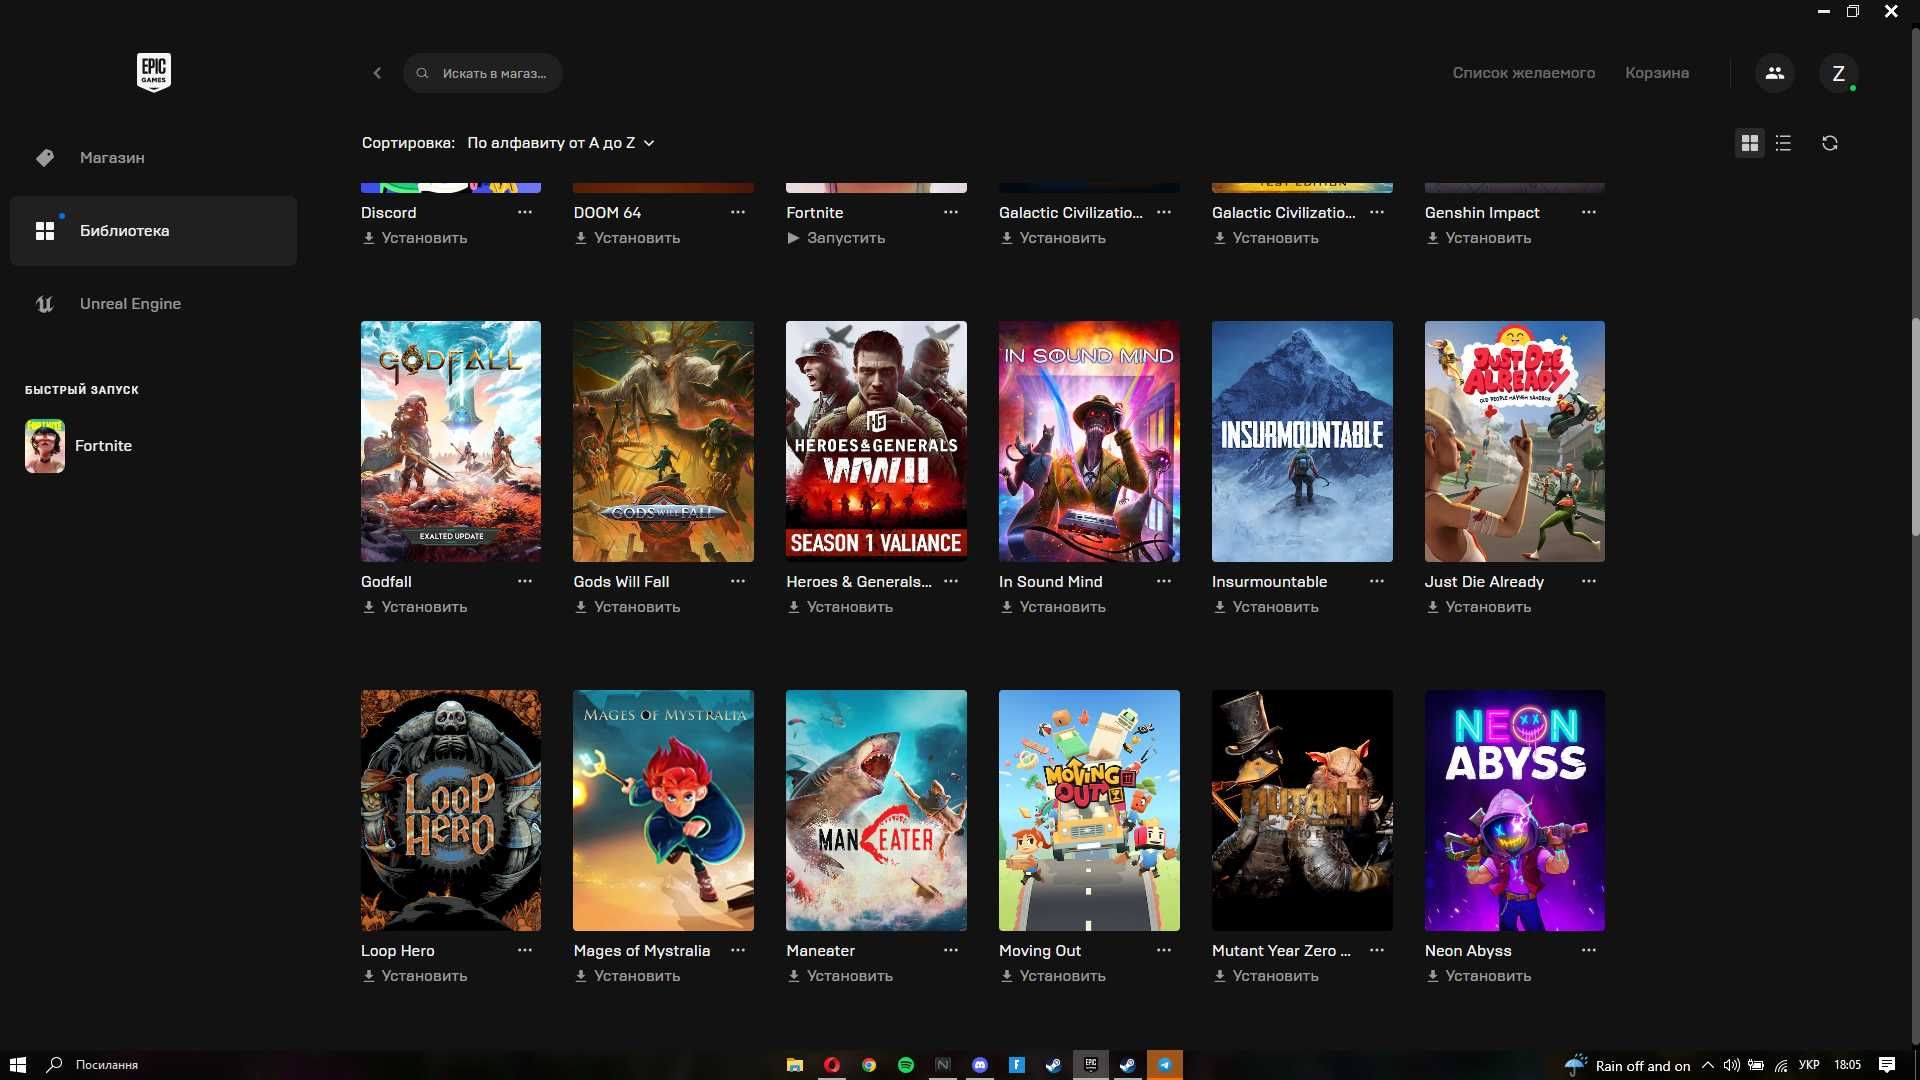
Task: Click the Gods Will Fall title
Action: 621,581
